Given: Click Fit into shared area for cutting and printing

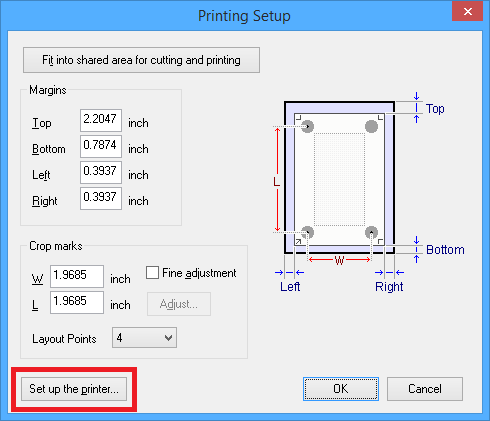Looking at the screenshot, I should [141, 60].
